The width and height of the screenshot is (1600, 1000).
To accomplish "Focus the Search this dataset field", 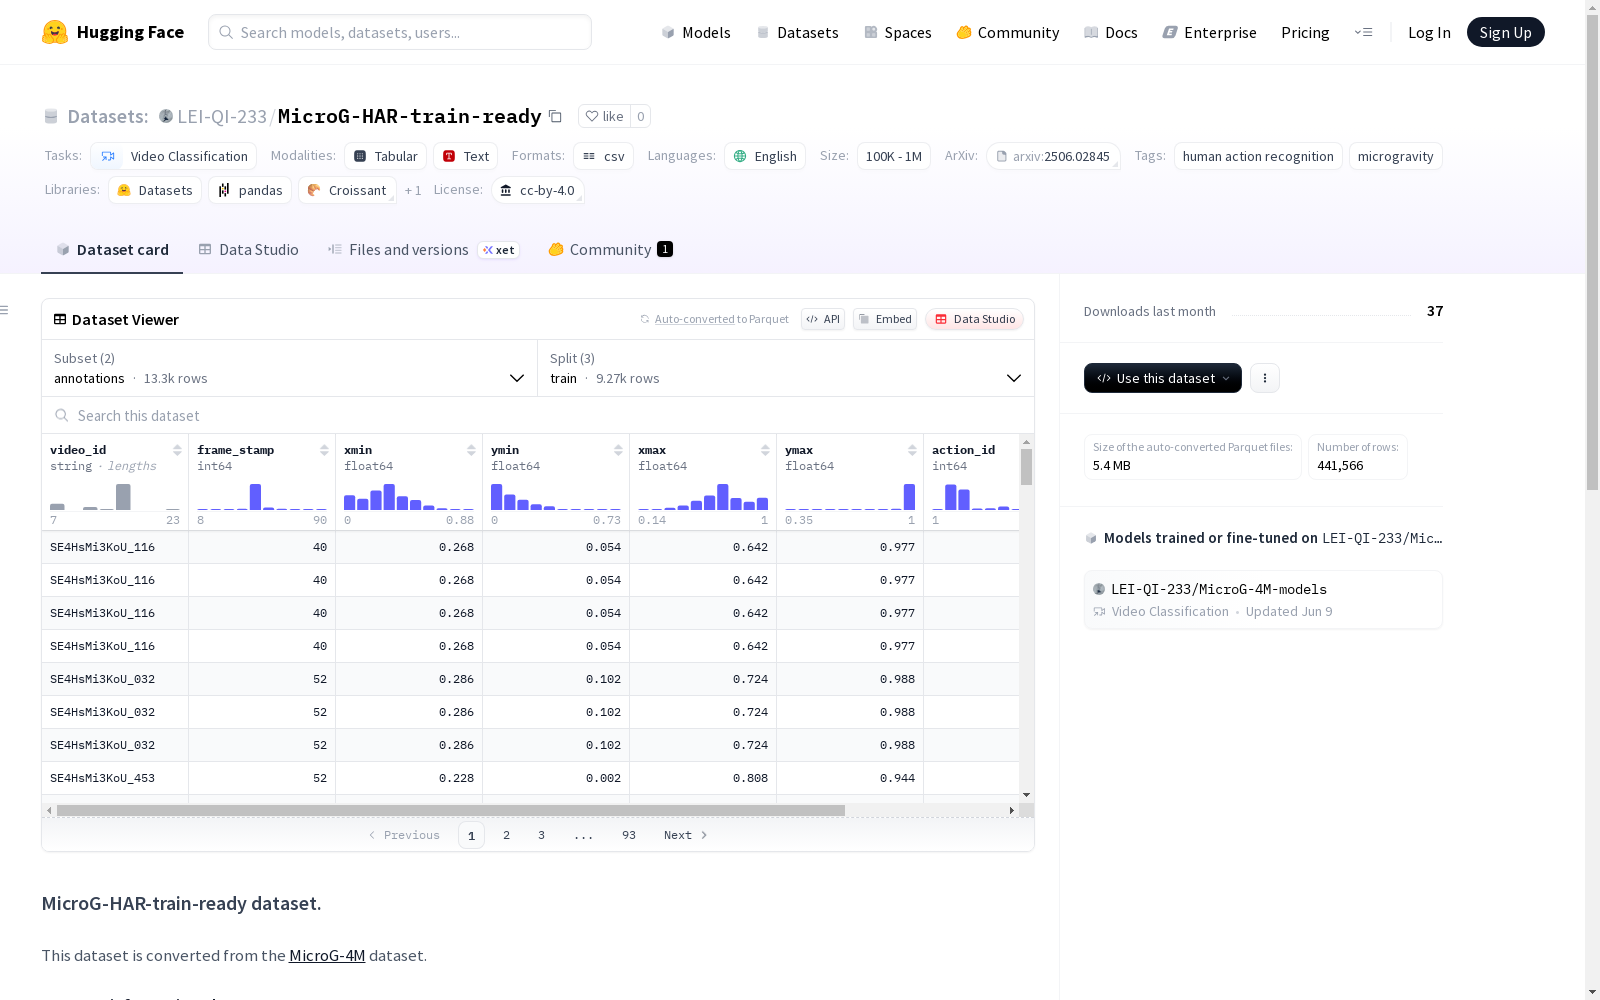I will click(538, 415).
